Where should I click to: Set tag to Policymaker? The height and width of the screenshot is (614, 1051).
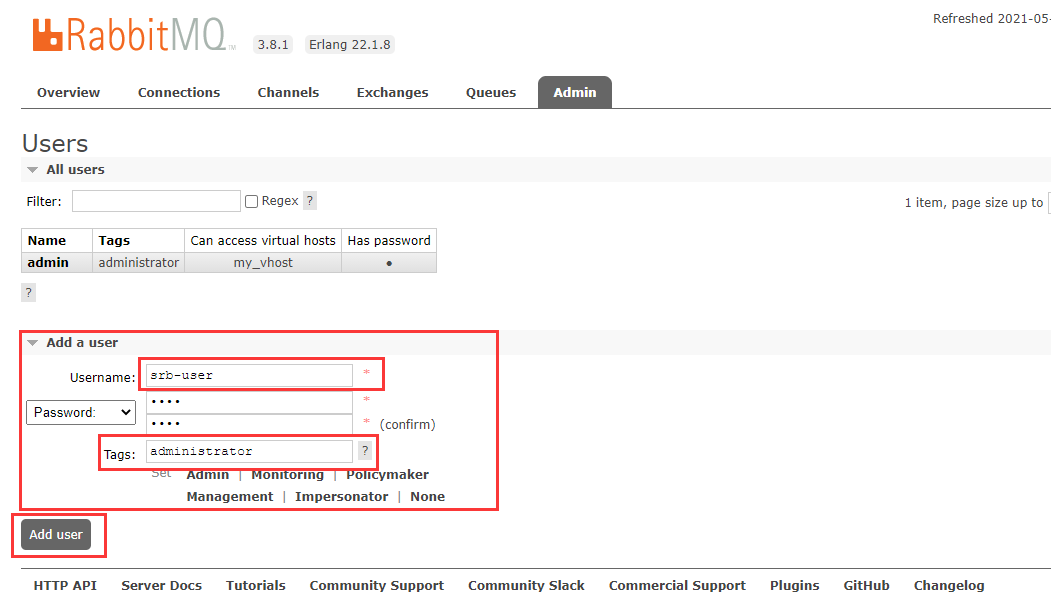coord(387,475)
